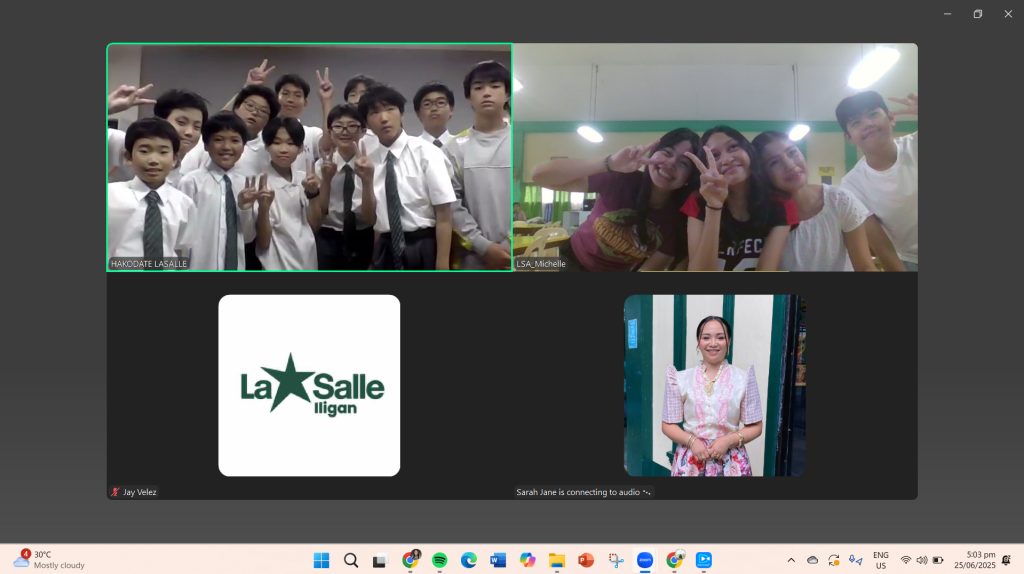
Task: Open Microsoft Edge from the taskbar
Action: click(469, 560)
